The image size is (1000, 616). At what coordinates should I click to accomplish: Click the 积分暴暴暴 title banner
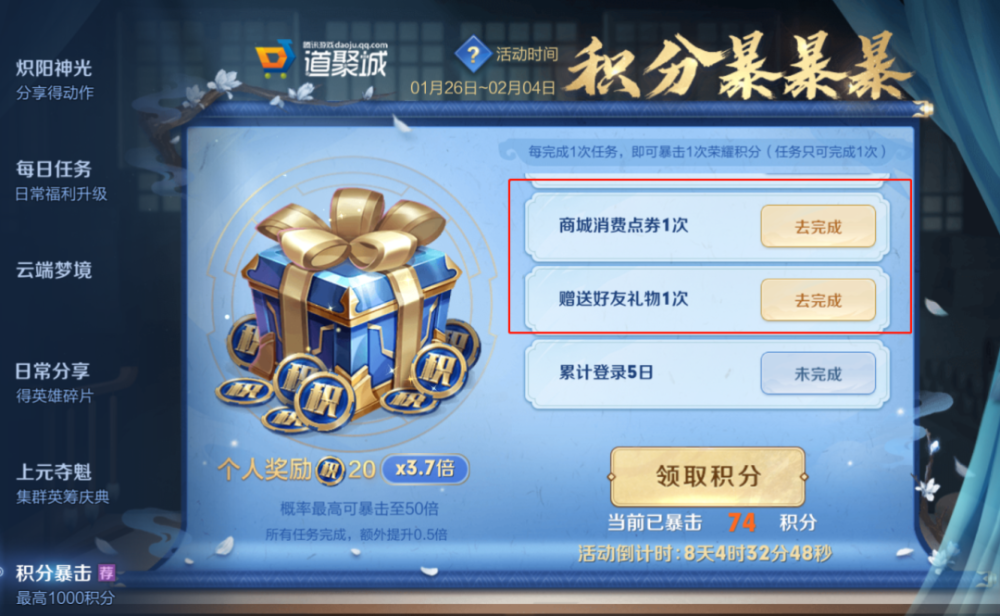[x=739, y=69]
